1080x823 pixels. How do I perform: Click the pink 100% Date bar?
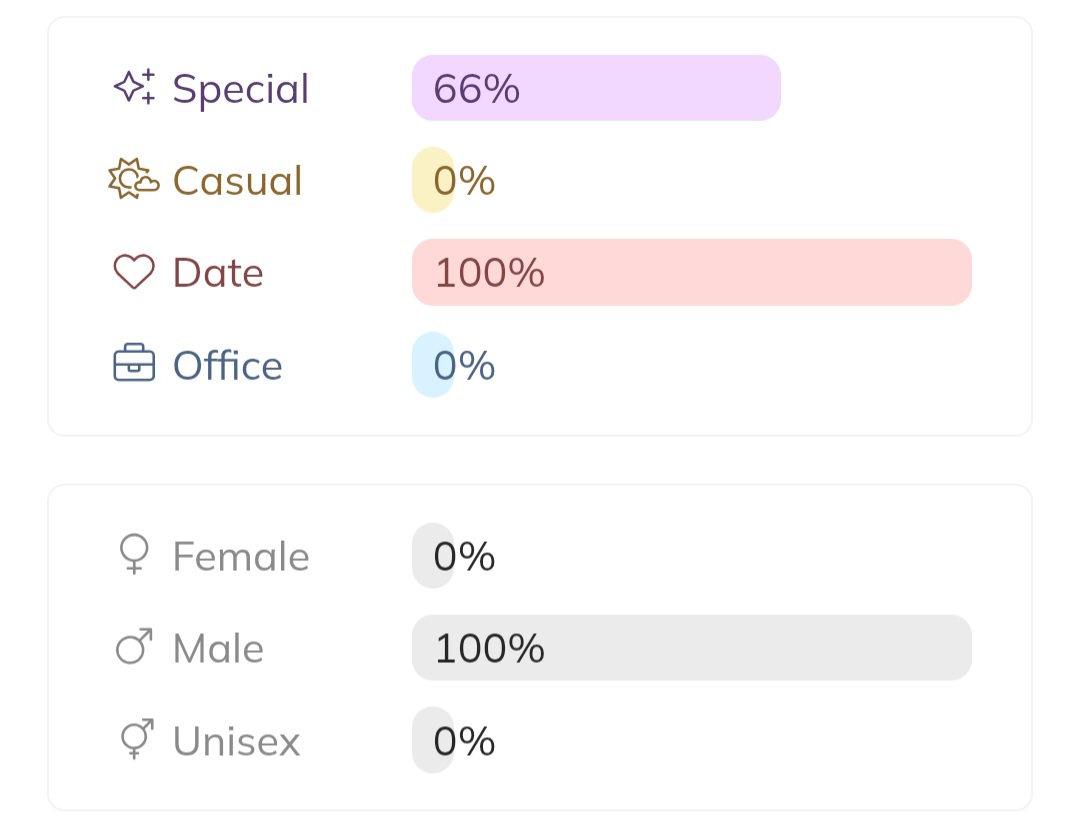click(691, 272)
